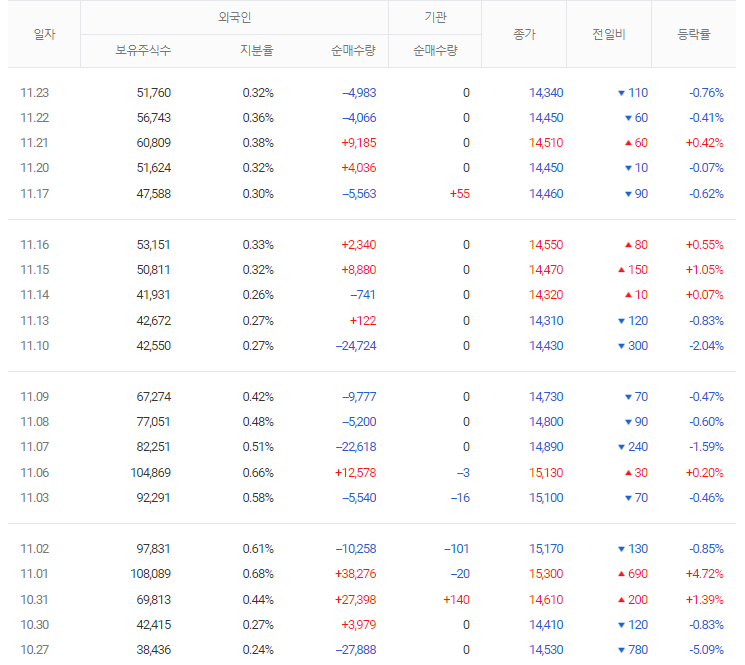This screenshot has width=745, height=665.
Task: Select the 11.13 date cell
Action: pyautogui.click(x=35, y=321)
